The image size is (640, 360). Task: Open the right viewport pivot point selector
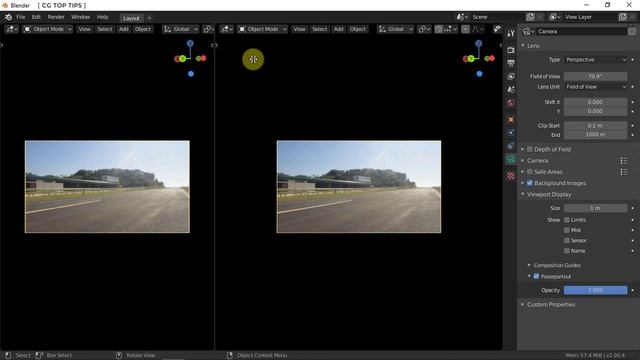coord(424,29)
